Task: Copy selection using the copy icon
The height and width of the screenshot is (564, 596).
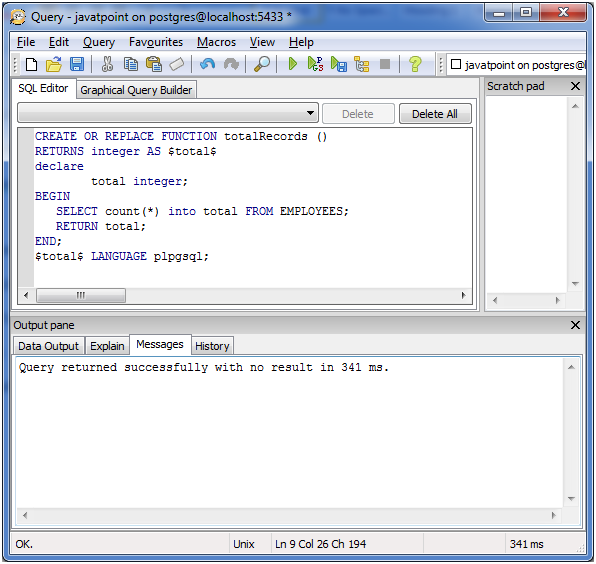Action: pyautogui.click(x=131, y=65)
